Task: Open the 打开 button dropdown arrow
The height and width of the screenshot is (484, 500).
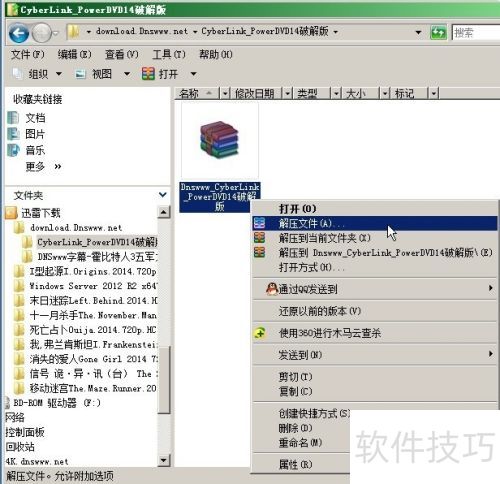Action: [193, 74]
